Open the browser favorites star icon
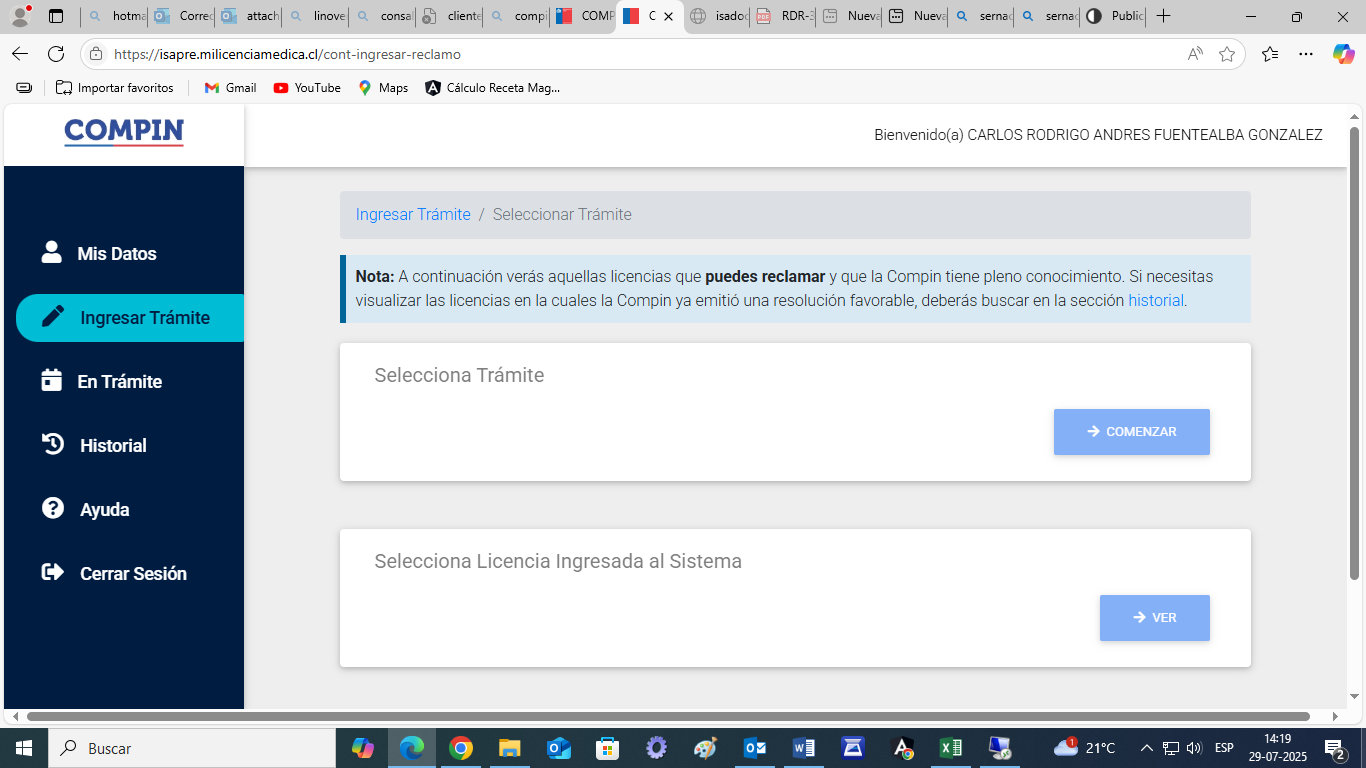Viewport: 1366px width, 768px height. (x=1227, y=55)
